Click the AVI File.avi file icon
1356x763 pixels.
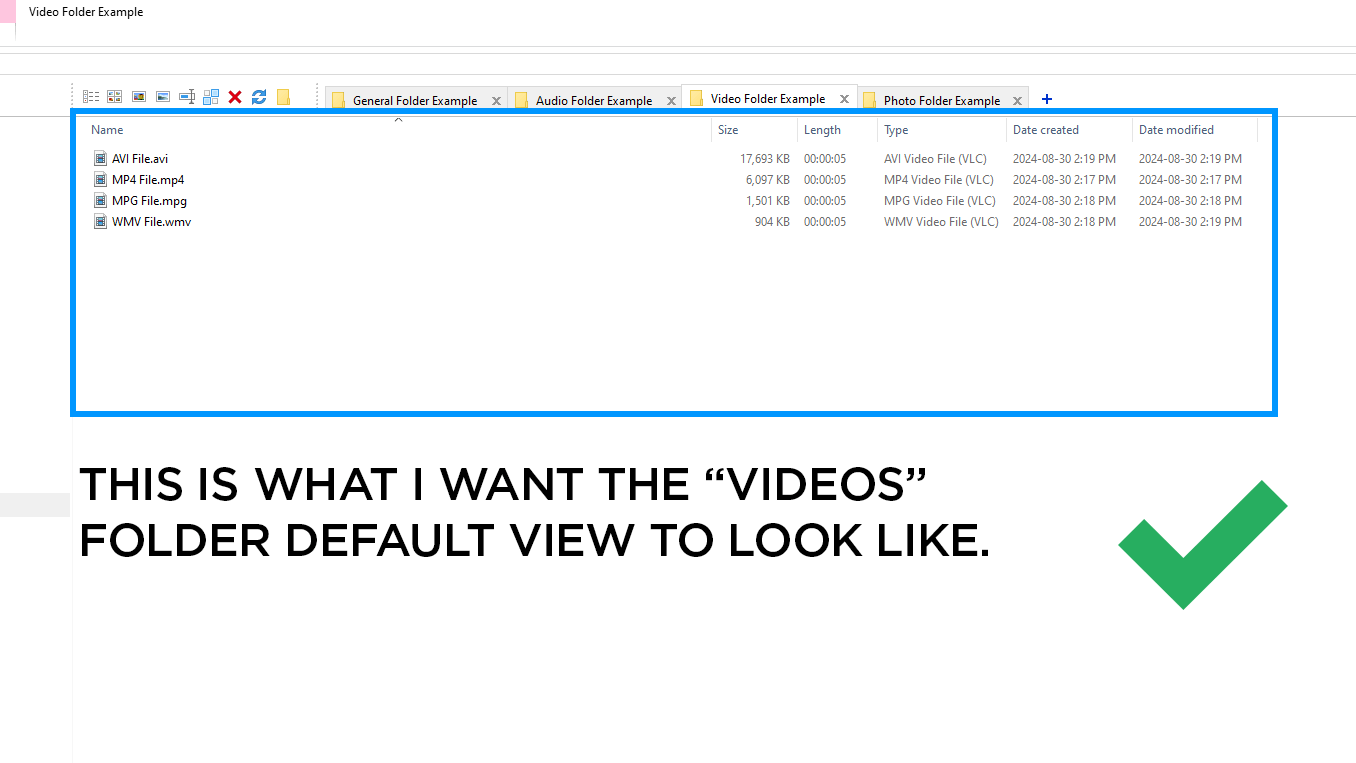[100, 158]
